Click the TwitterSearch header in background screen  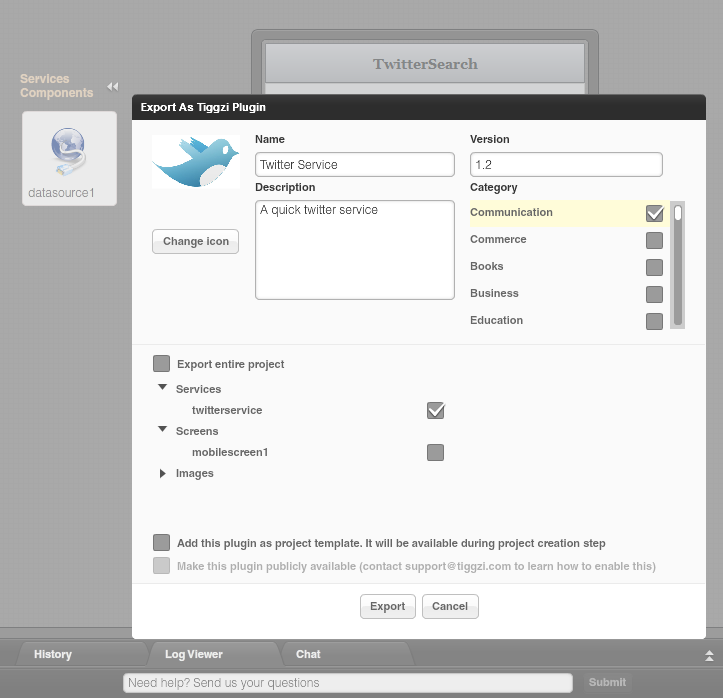[425, 64]
